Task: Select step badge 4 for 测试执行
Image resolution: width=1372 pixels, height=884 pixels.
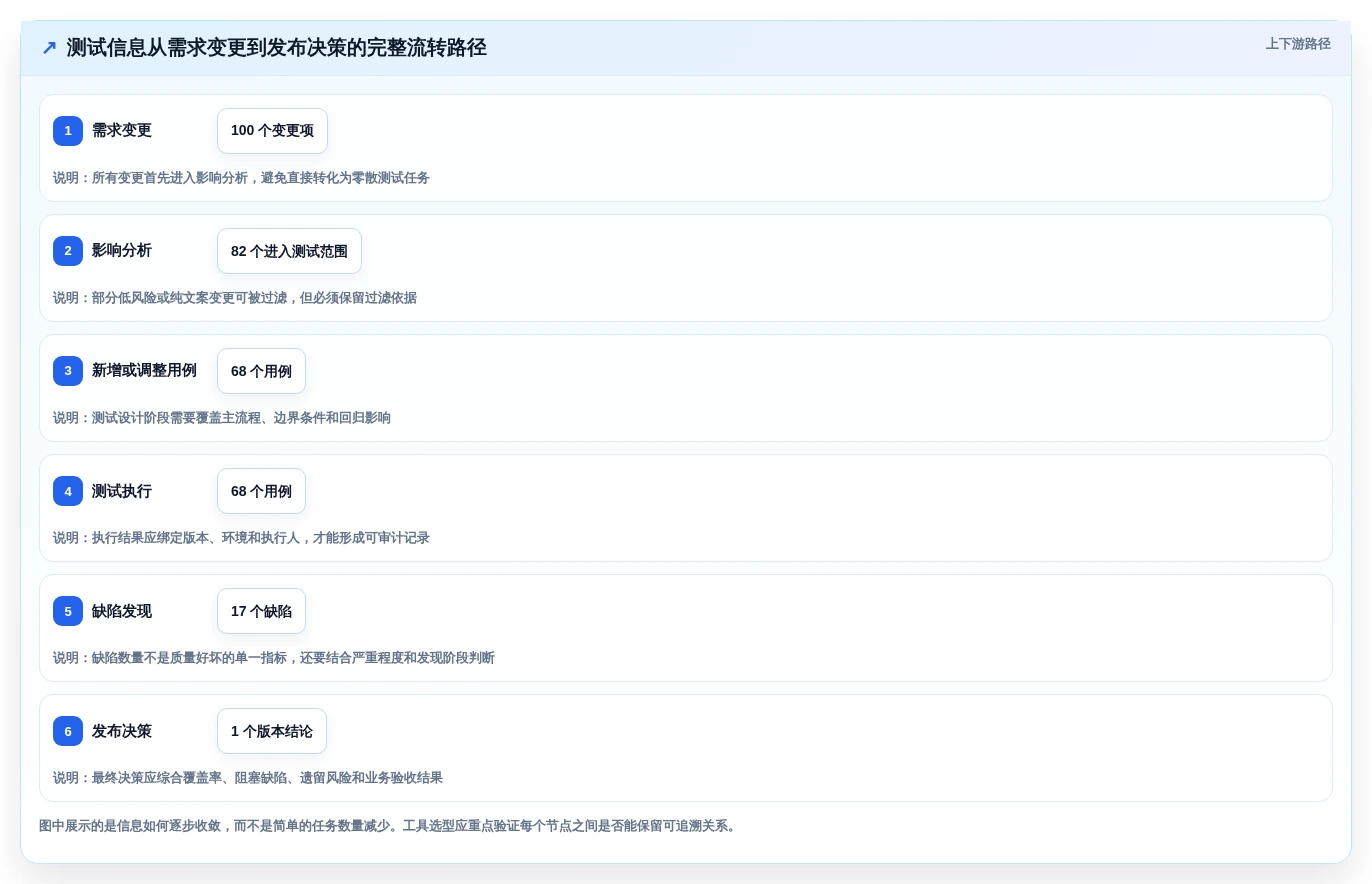Action: point(68,491)
